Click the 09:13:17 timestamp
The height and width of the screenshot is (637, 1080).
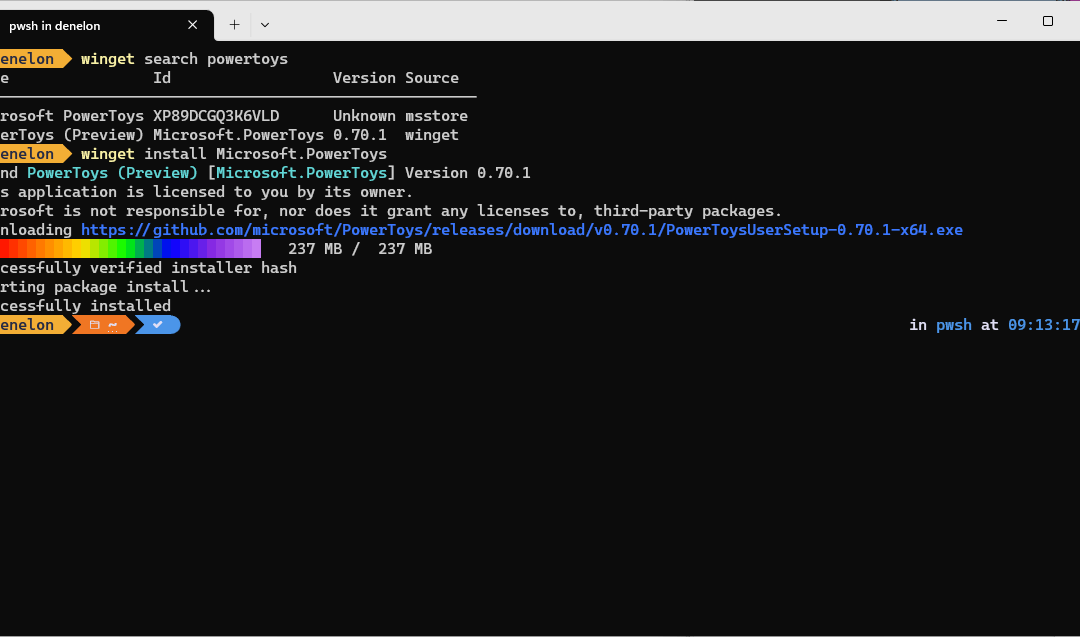coord(1043,324)
